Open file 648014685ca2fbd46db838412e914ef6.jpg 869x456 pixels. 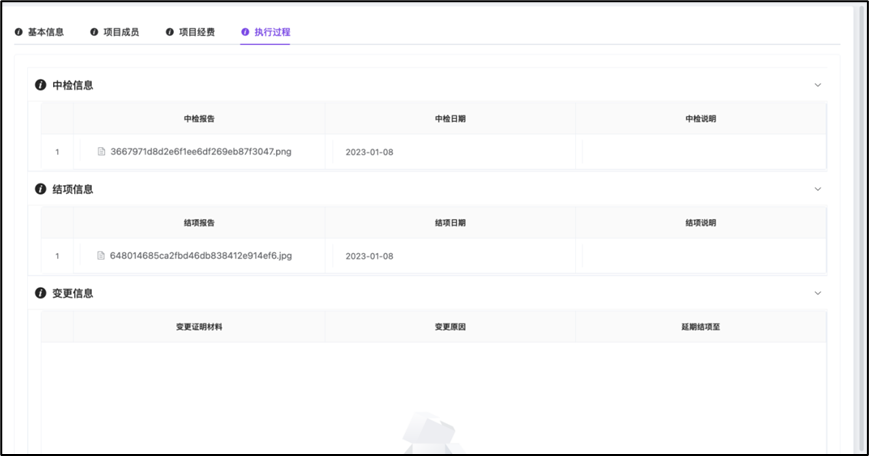coord(200,256)
